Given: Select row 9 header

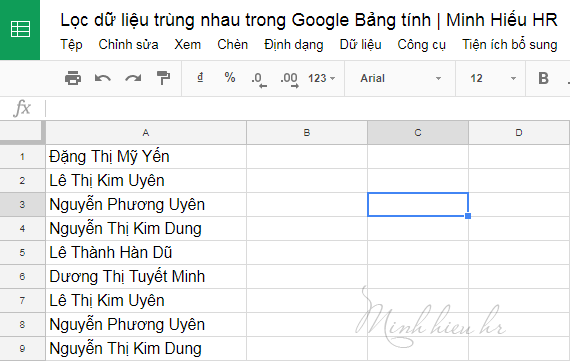Looking at the screenshot, I should 22,349.
